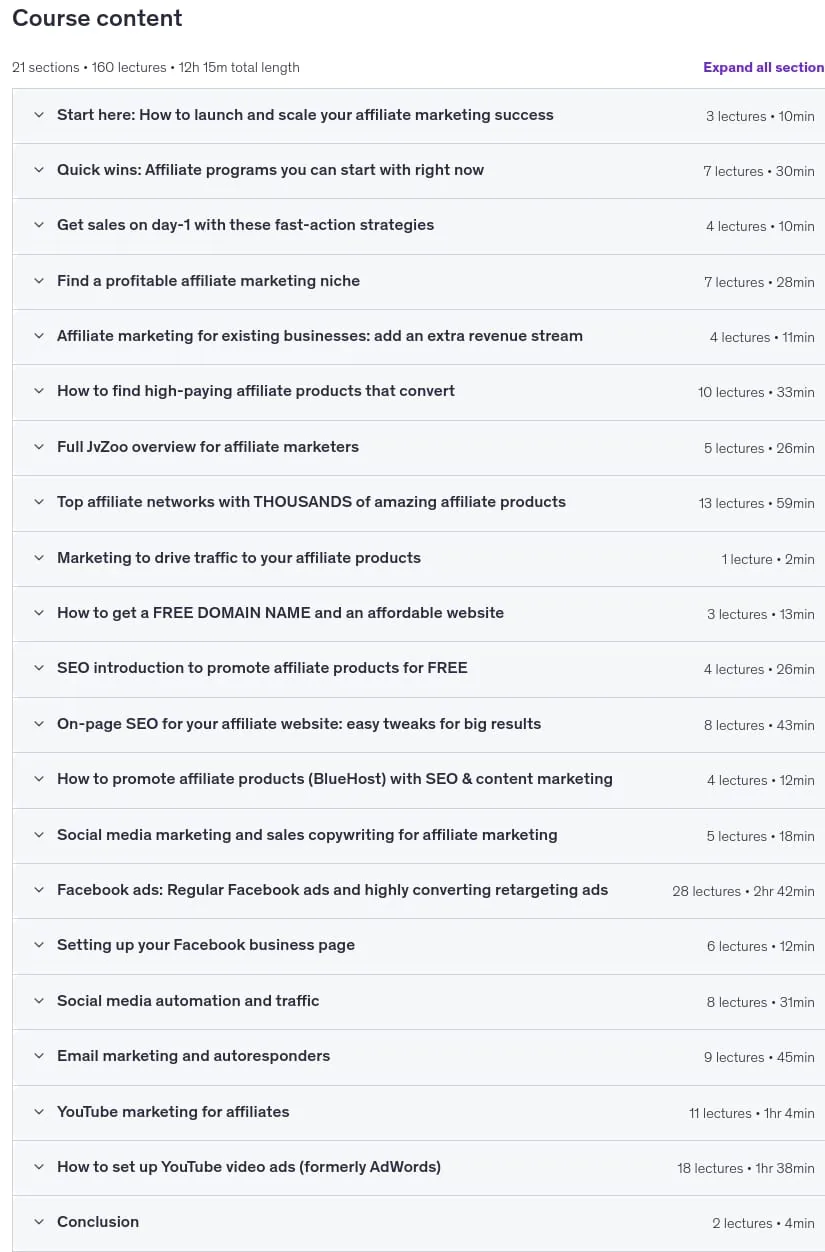This screenshot has height=1252, width=825.
Task: Expand the 'Facebook ads' section with 28 lectures
Action: coord(419,890)
